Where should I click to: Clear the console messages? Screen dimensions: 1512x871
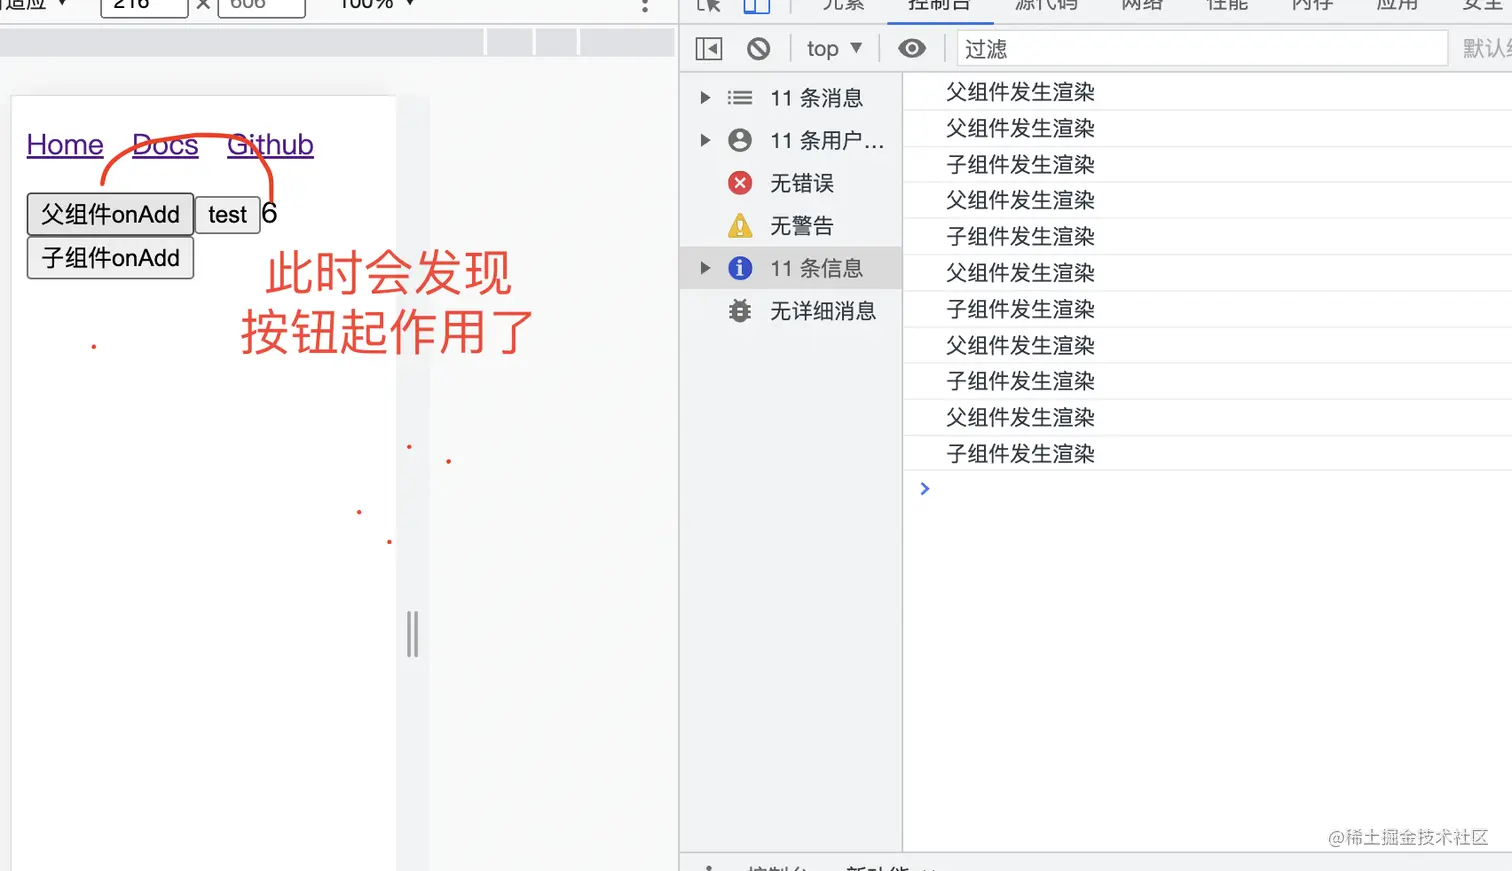(x=760, y=47)
